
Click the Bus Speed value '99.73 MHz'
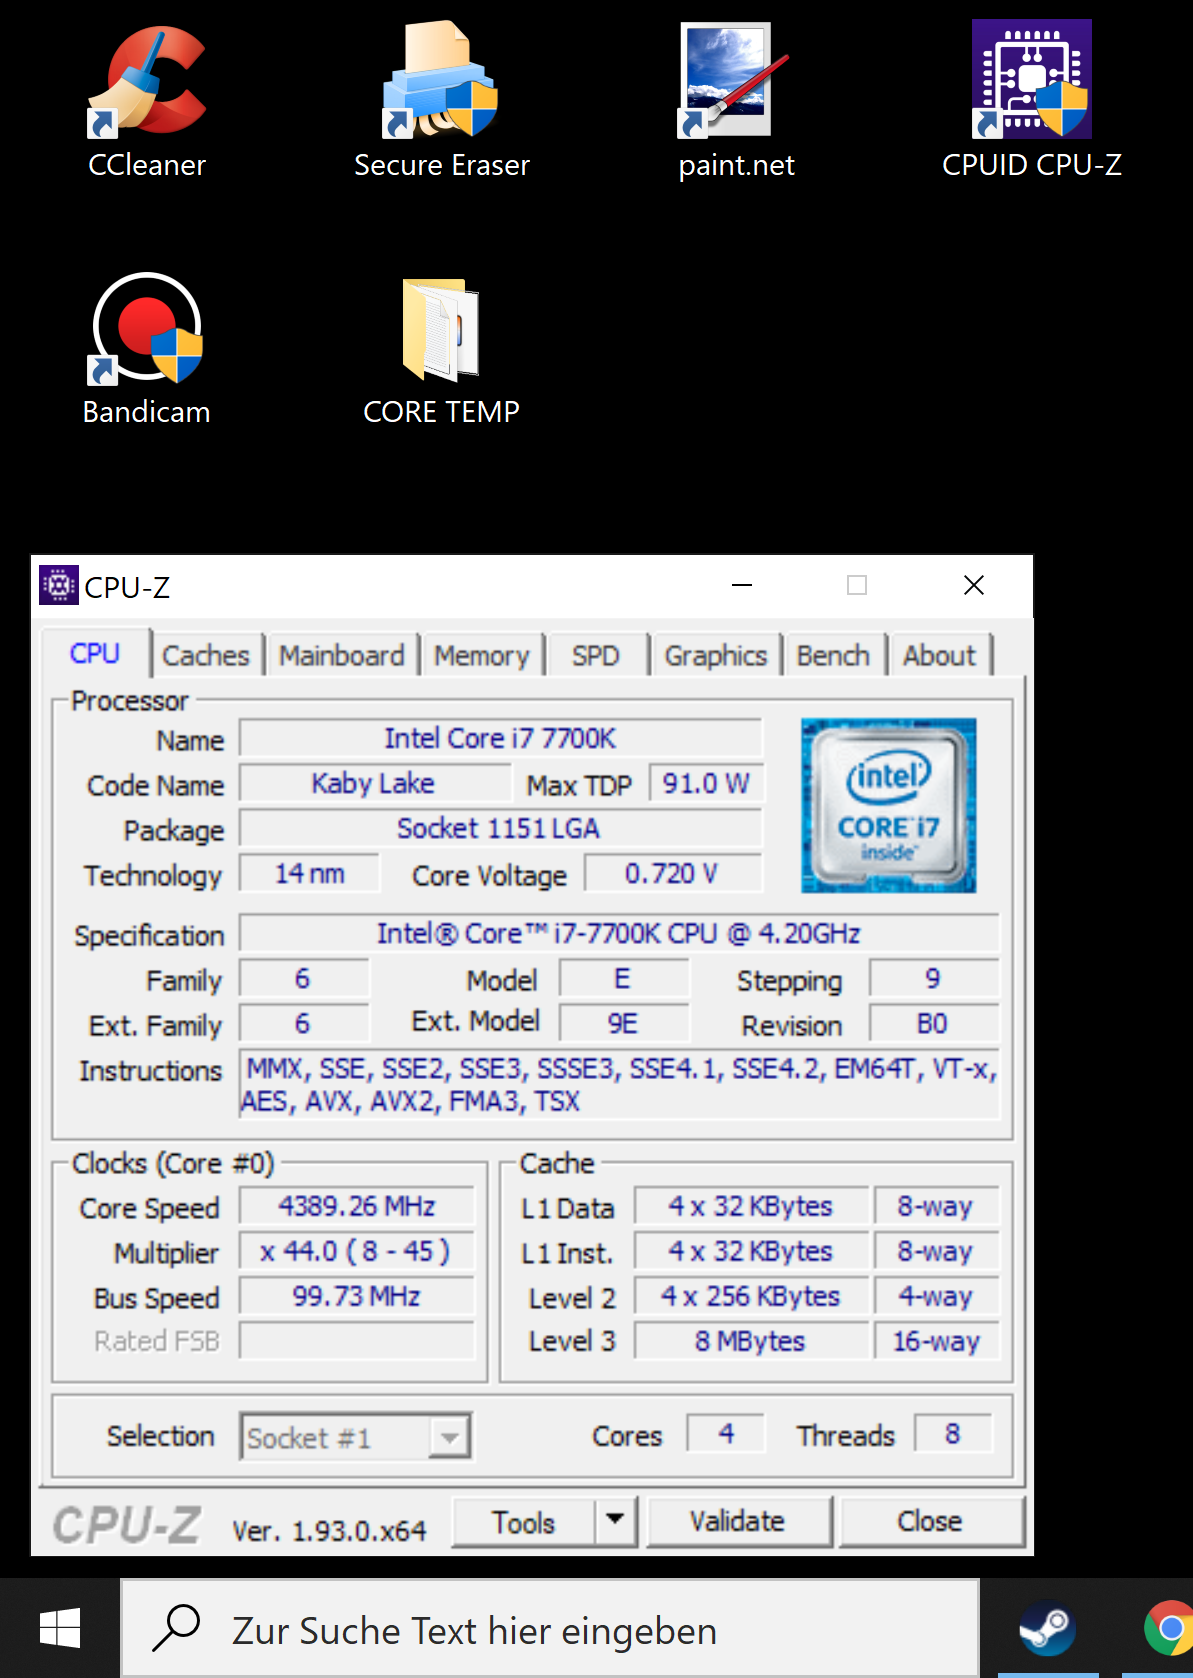tap(357, 1296)
